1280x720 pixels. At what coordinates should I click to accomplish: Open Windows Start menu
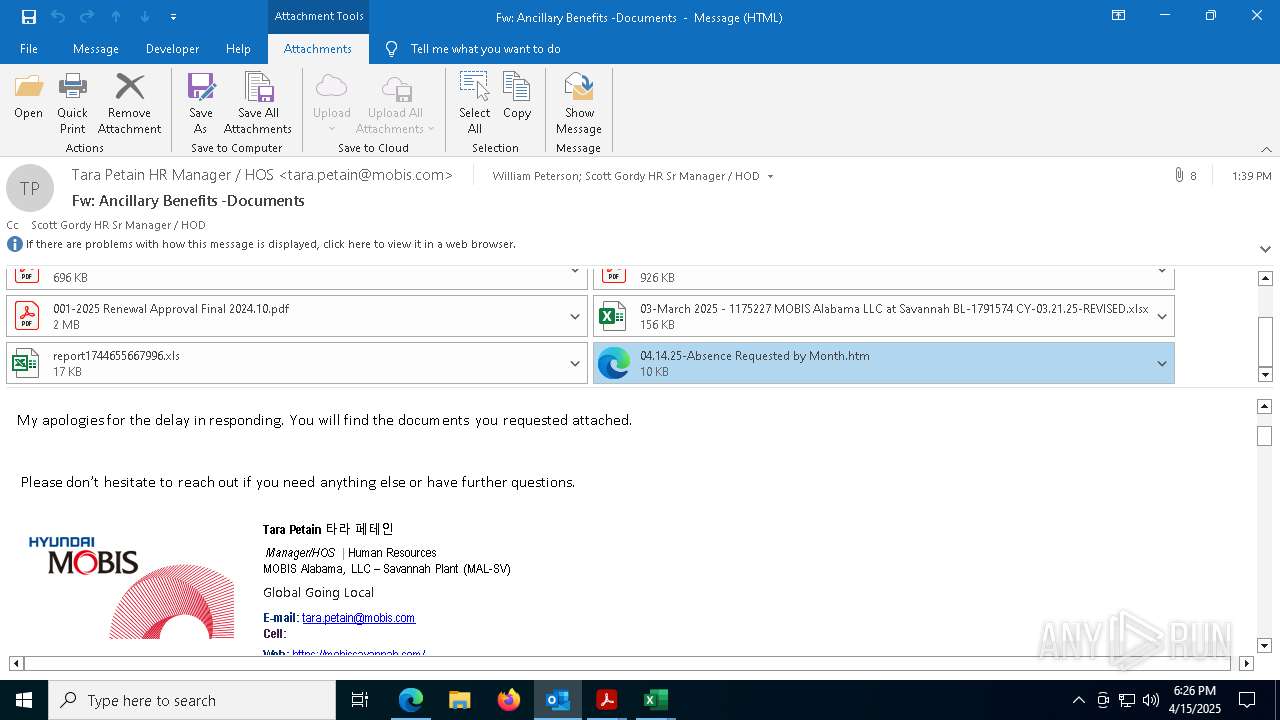point(24,700)
